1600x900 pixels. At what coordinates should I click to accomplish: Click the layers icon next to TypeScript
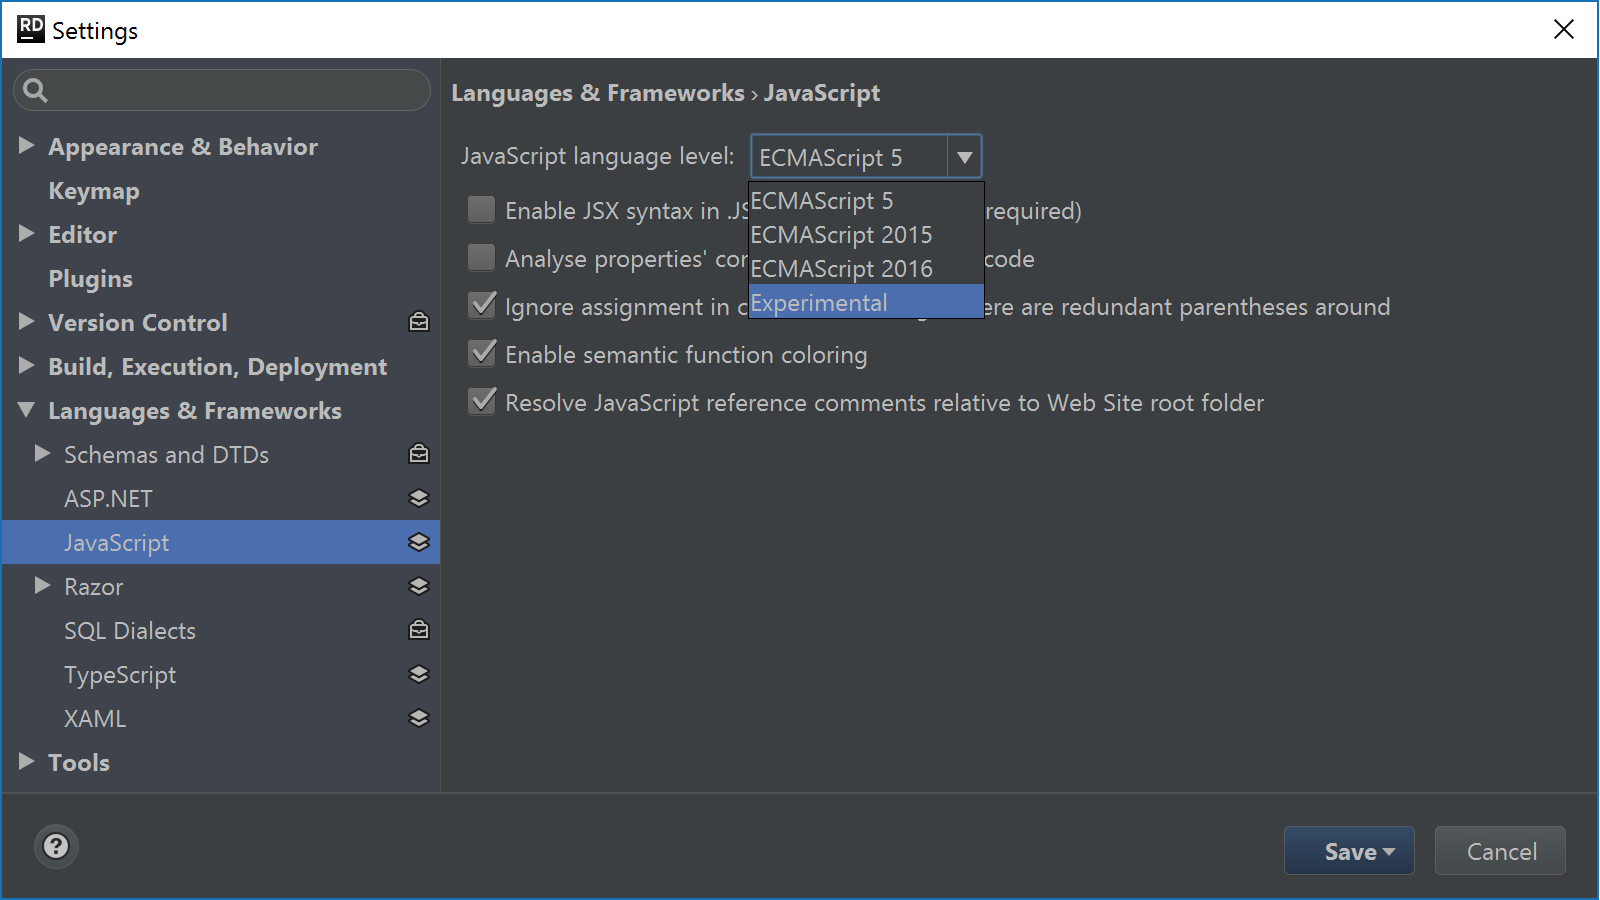coord(419,674)
